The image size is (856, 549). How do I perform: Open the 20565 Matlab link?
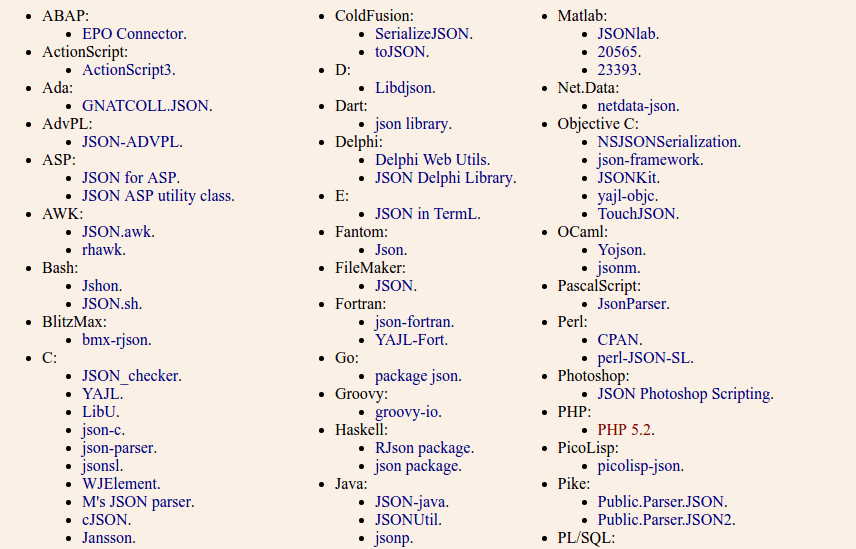[618, 52]
